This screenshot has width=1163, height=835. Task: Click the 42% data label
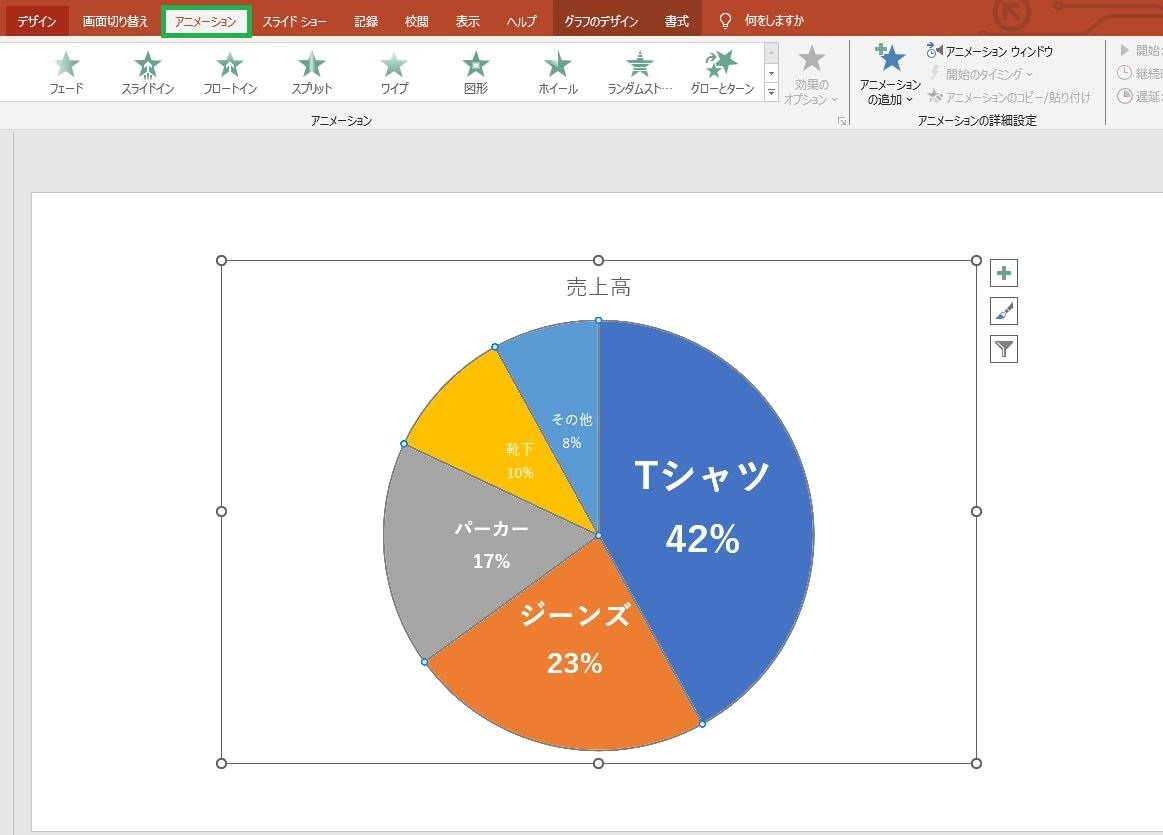click(702, 539)
